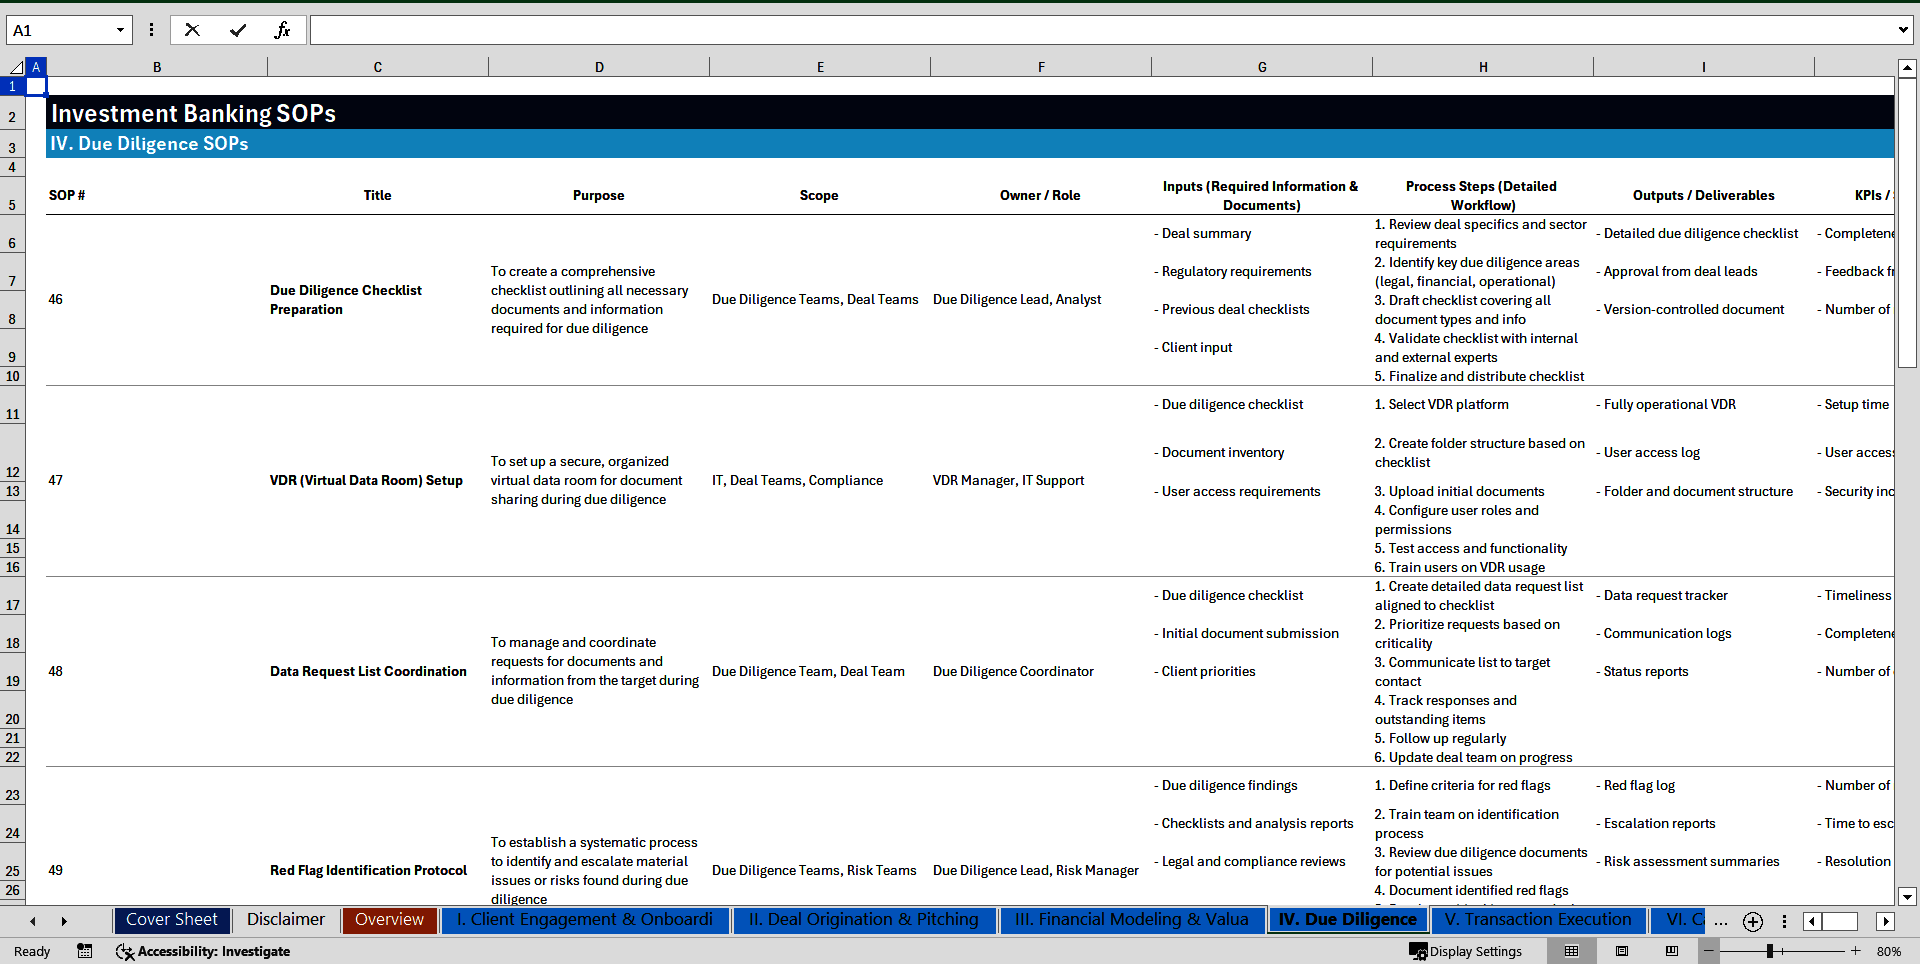The width and height of the screenshot is (1920, 965).
Task: Show hidden sheet tabs via ellipsis
Action: [x=1720, y=921]
